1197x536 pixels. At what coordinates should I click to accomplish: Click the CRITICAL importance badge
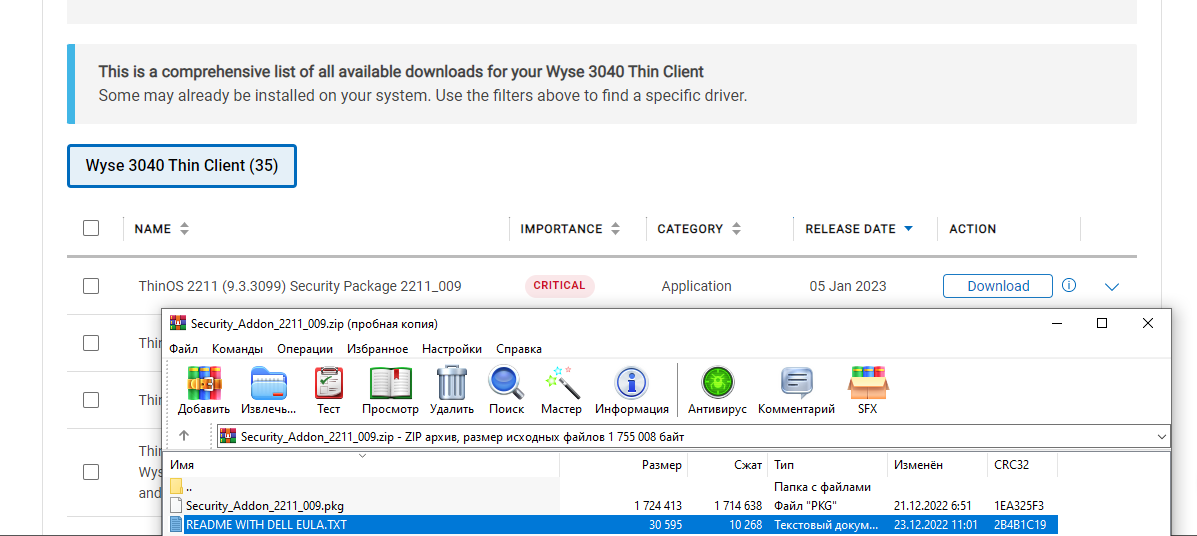pyautogui.click(x=560, y=286)
